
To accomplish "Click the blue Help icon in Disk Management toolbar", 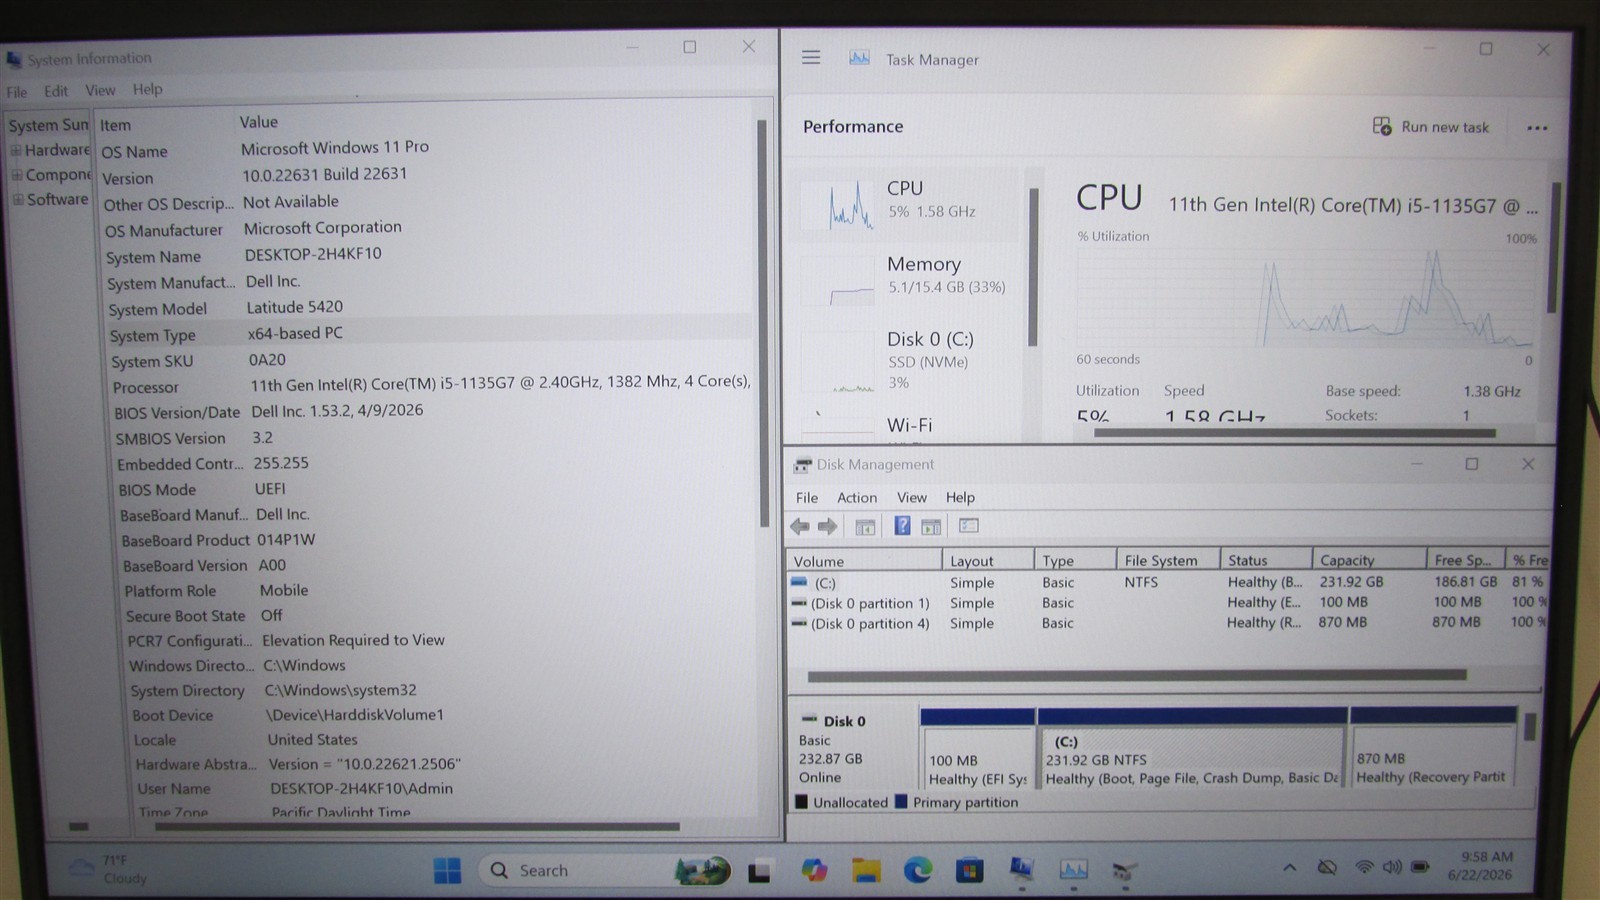I will 902,526.
